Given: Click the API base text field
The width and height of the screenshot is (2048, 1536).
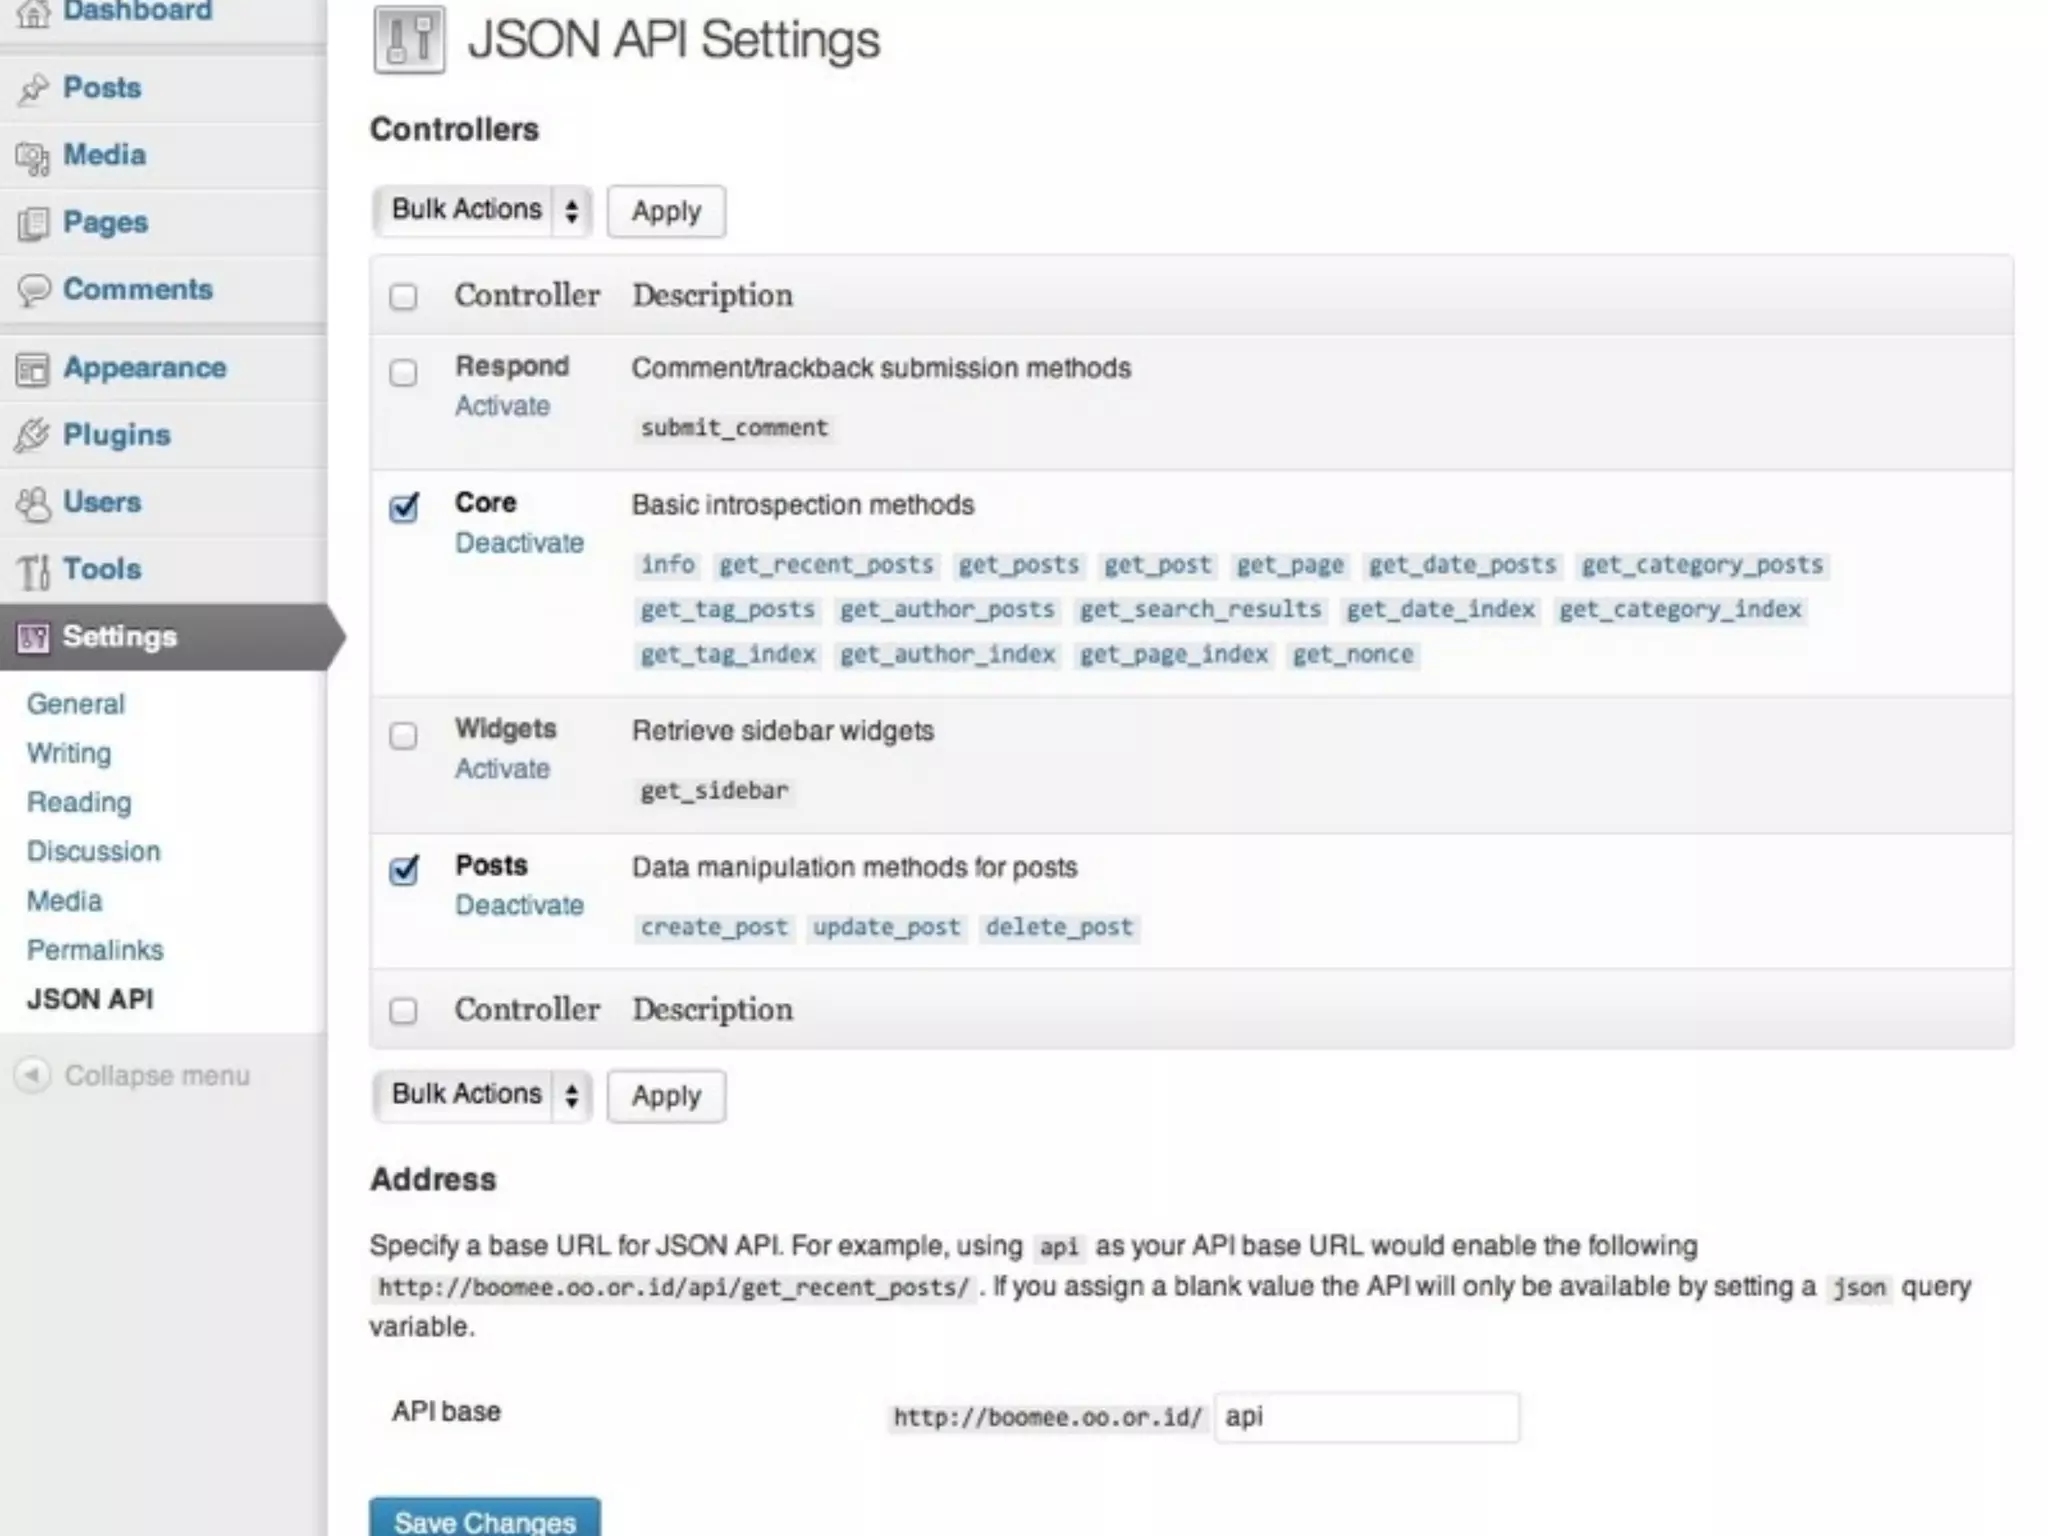Looking at the screenshot, I should click(x=1366, y=1417).
